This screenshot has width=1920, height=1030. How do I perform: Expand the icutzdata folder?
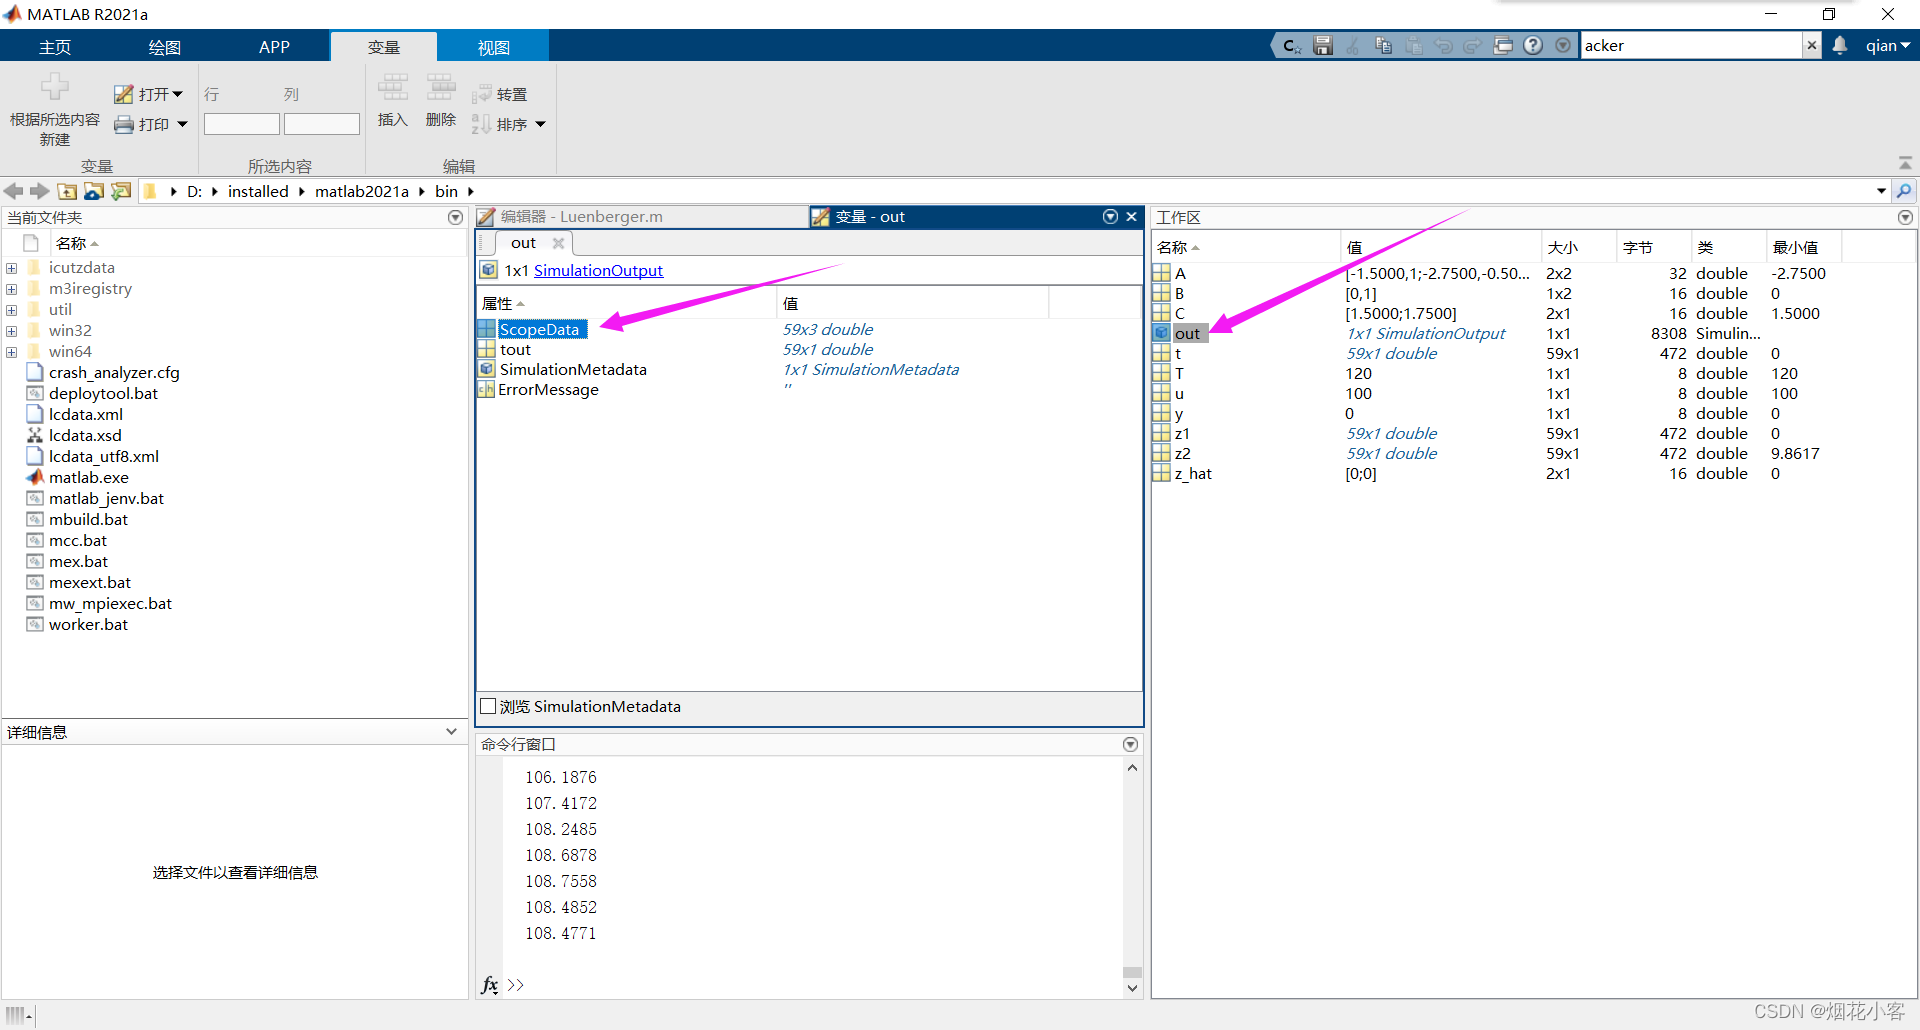[11, 268]
